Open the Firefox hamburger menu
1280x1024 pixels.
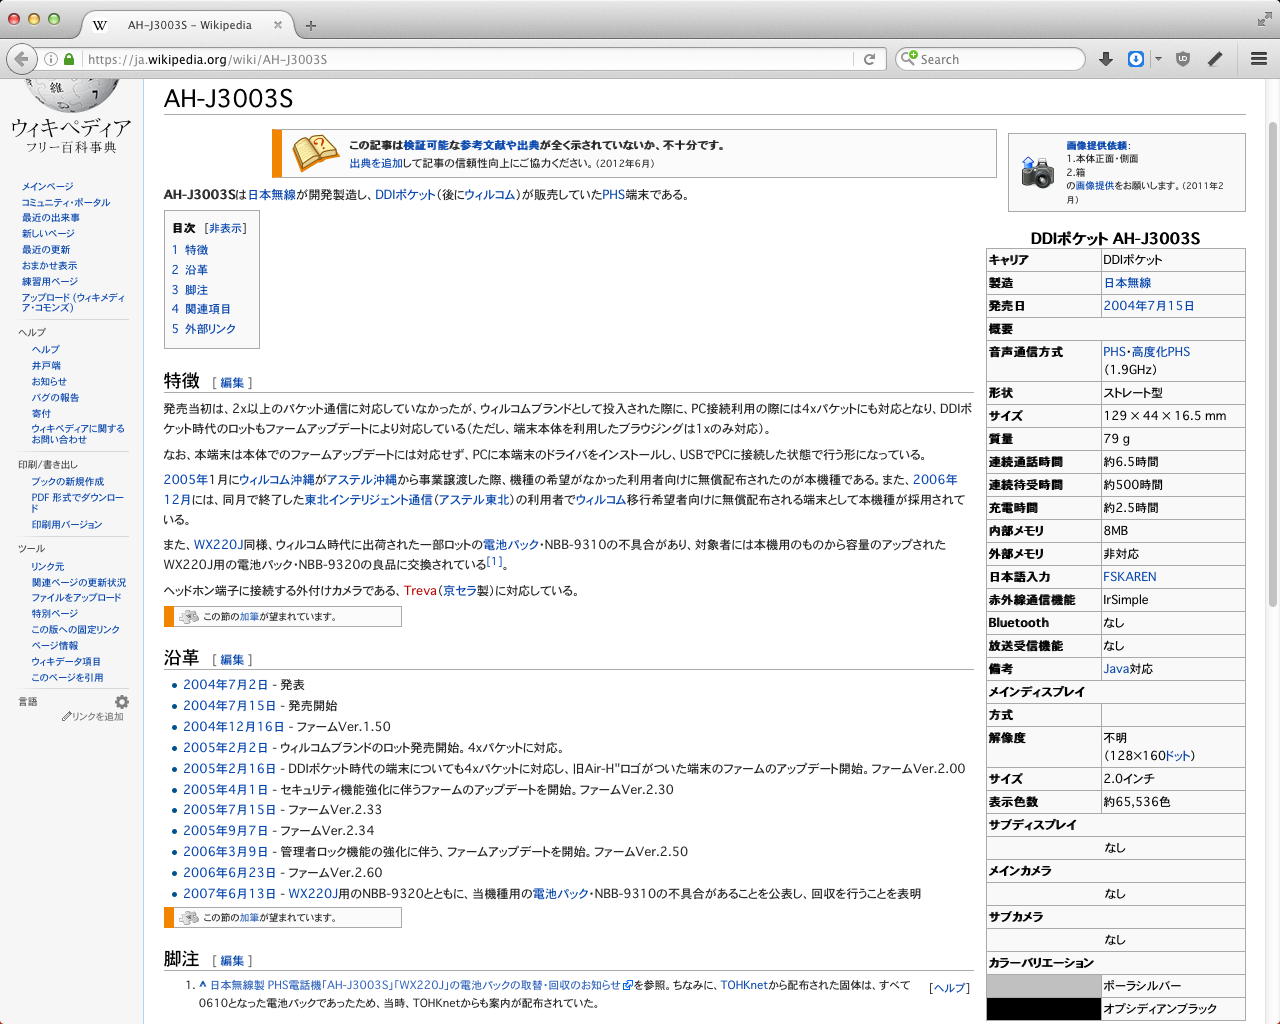pos(1259,59)
